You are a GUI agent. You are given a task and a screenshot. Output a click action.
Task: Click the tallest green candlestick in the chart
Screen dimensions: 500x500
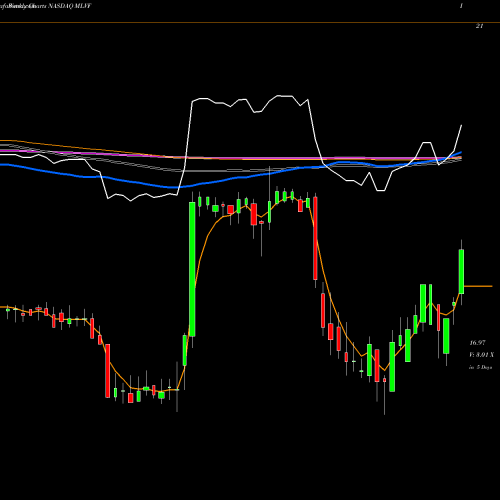(192, 269)
